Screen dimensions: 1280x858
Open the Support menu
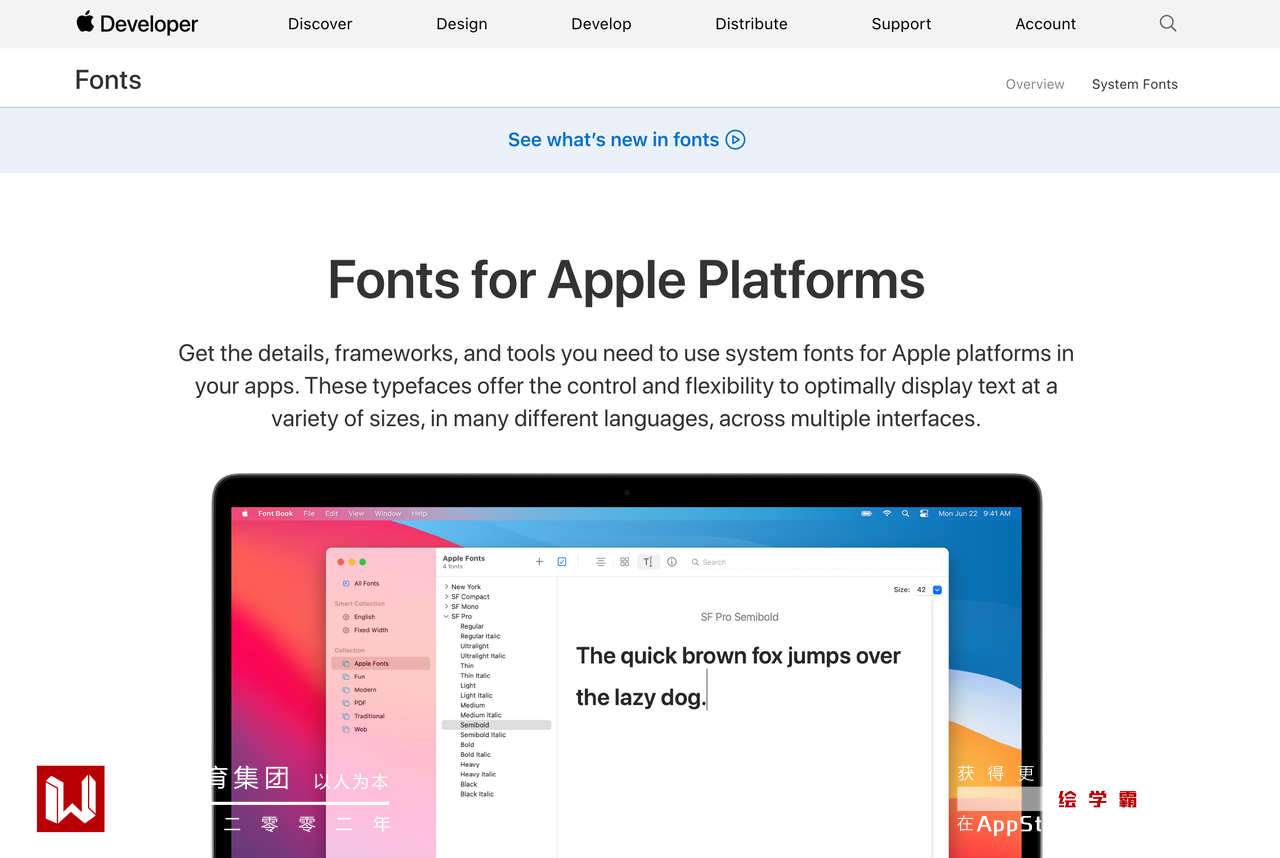coord(901,24)
